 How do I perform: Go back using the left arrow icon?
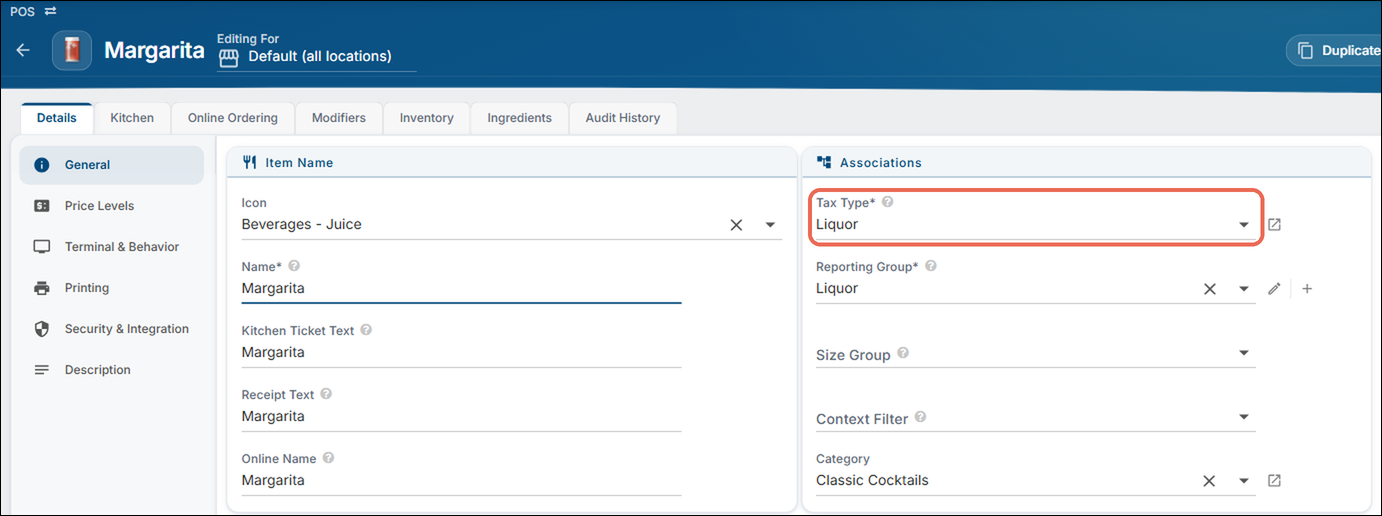tap(23, 50)
